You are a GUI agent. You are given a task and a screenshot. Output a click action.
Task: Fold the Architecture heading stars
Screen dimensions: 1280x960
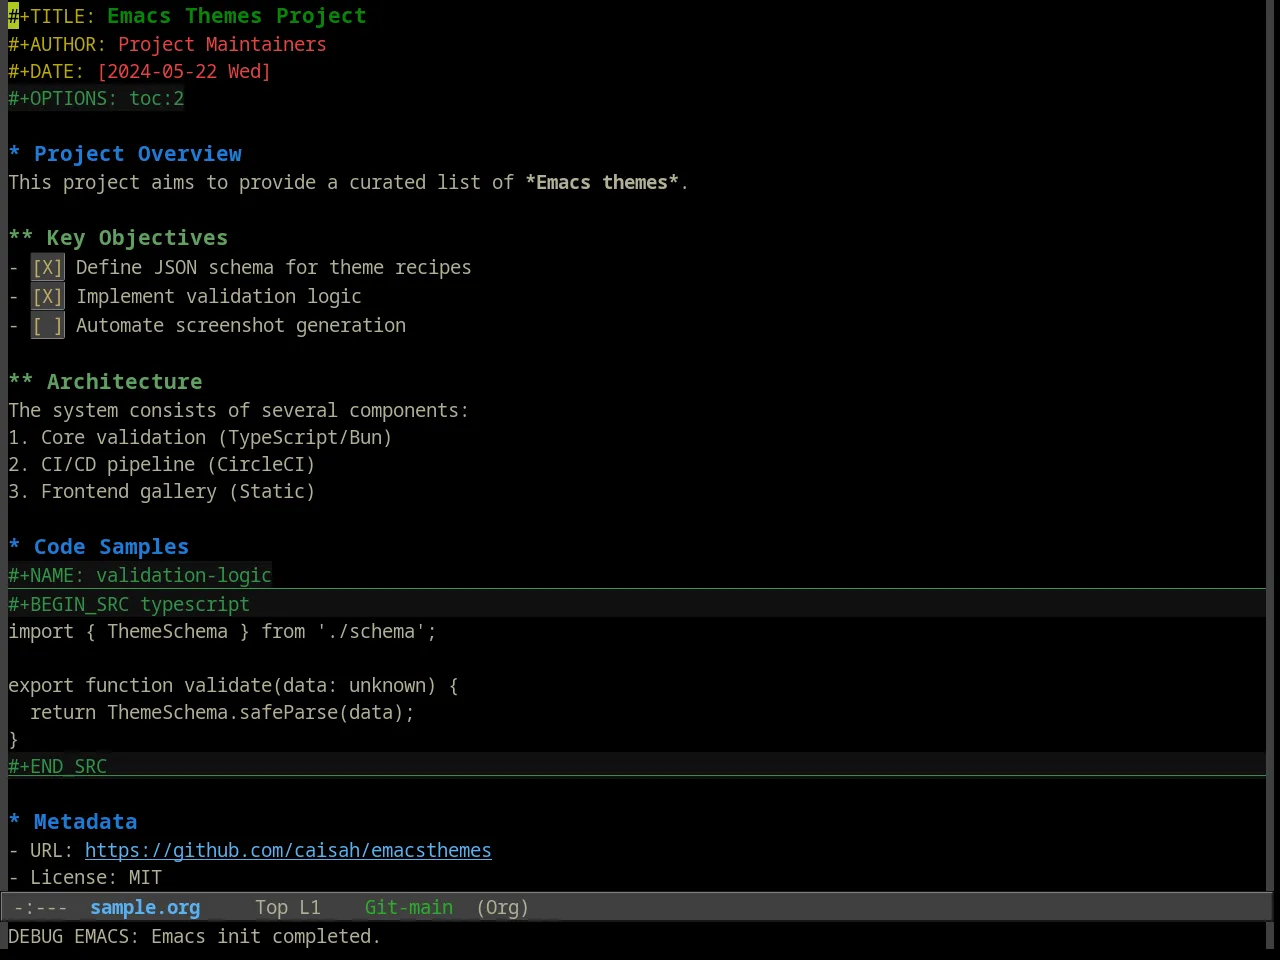(x=20, y=382)
